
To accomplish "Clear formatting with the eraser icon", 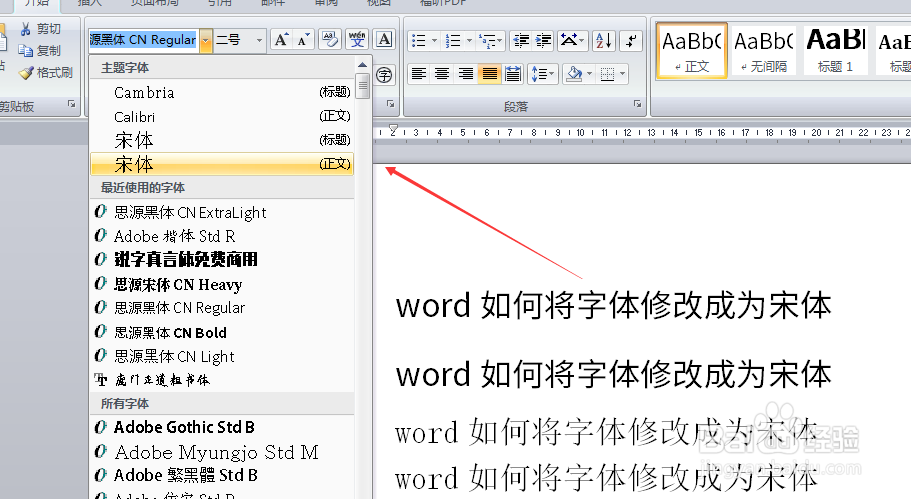I will point(330,40).
